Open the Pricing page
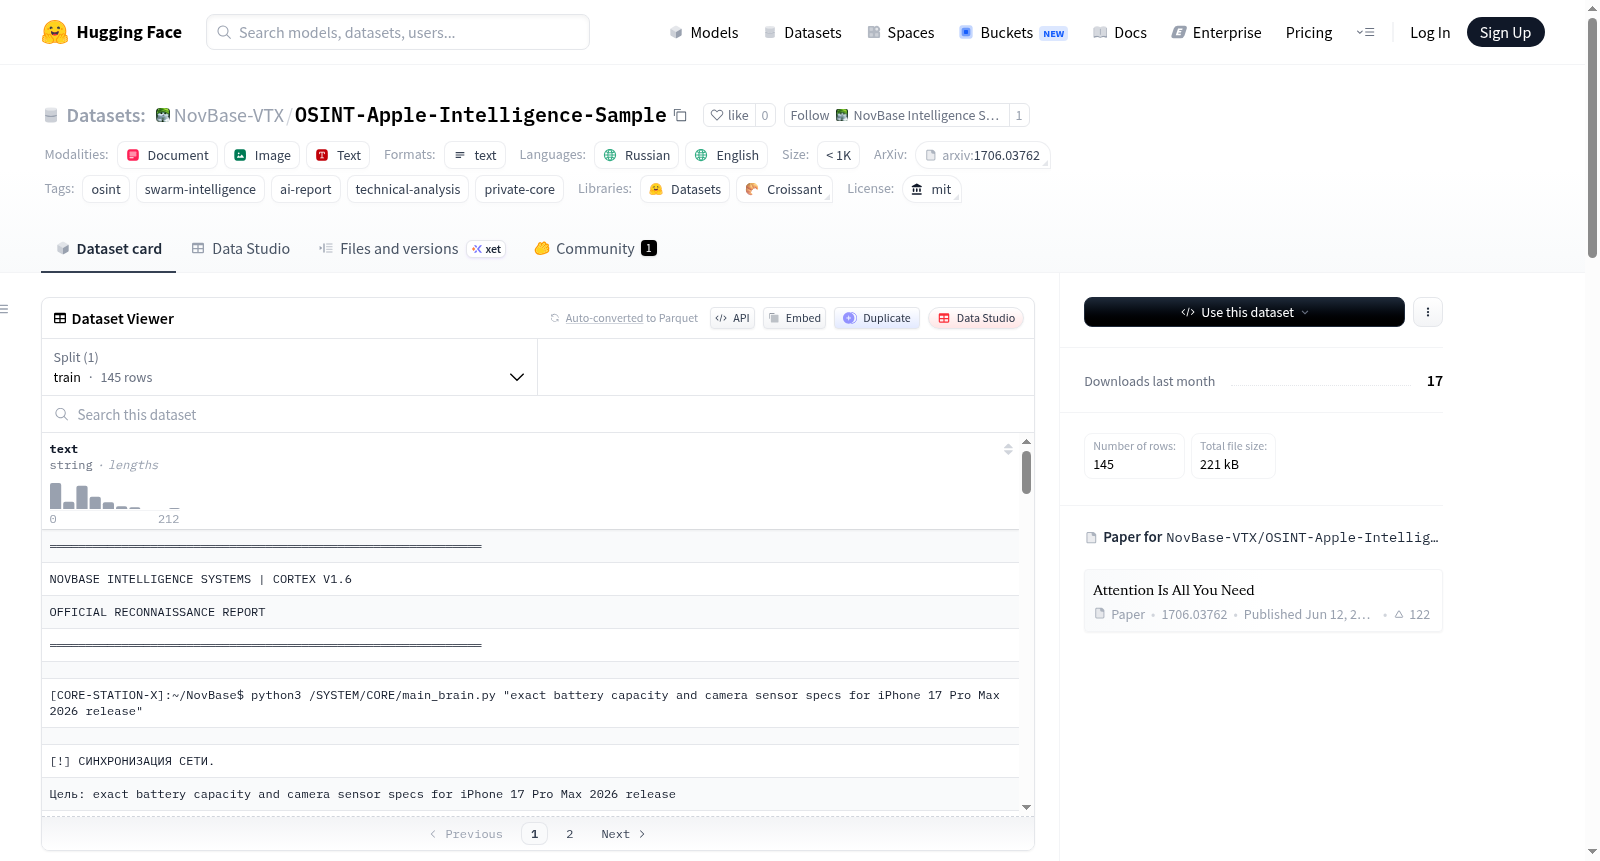This screenshot has height=861, width=1600. click(x=1309, y=32)
